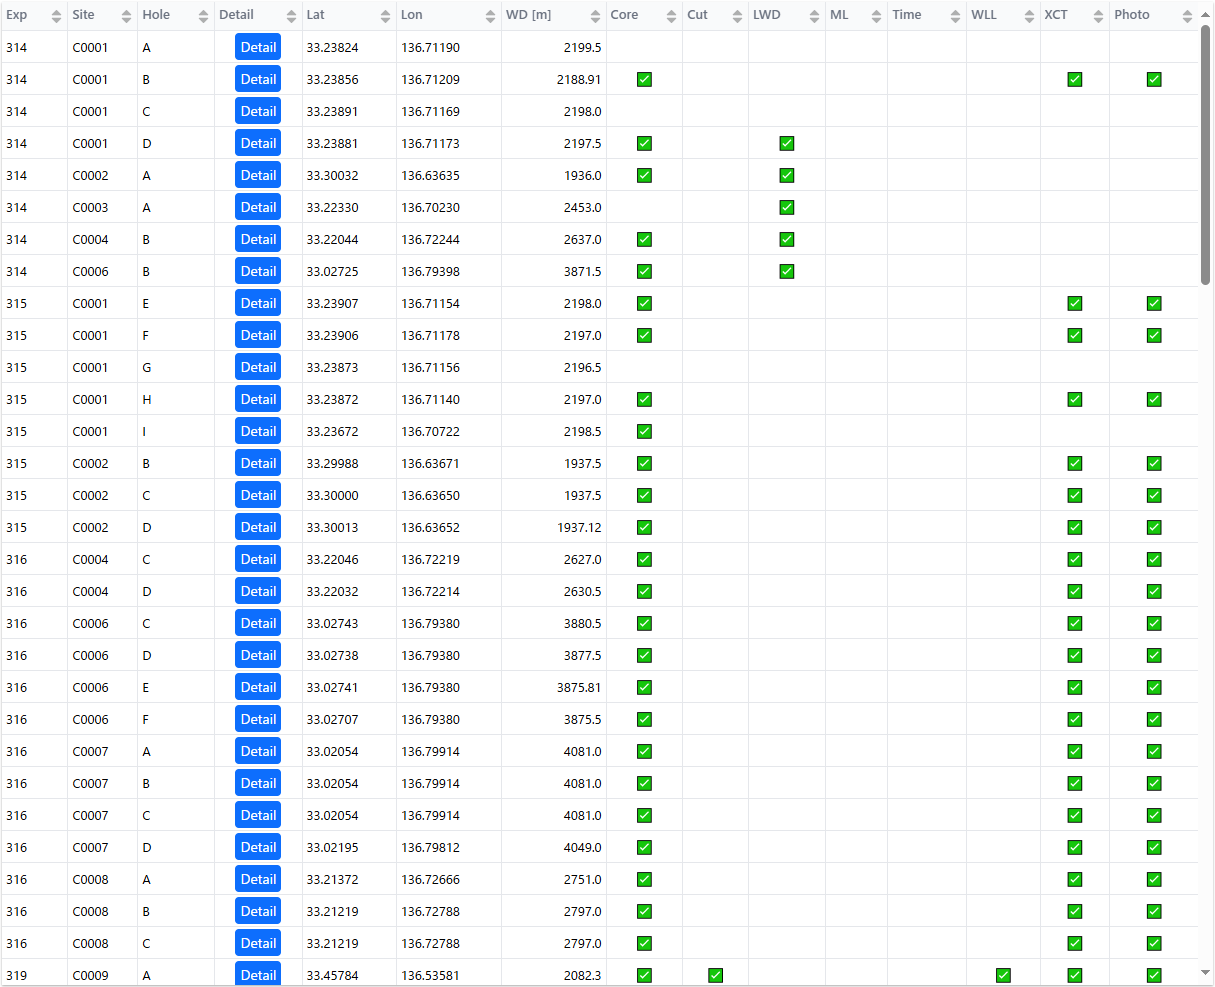Click XCT column sort arrows
The height and width of the screenshot is (987, 1215).
1098,16
